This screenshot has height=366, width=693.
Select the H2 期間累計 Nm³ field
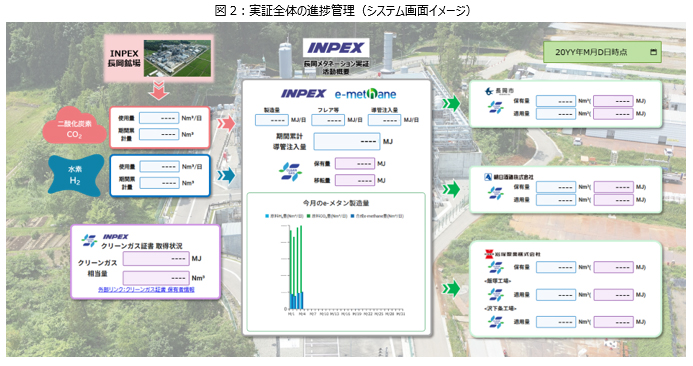(160, 183)
